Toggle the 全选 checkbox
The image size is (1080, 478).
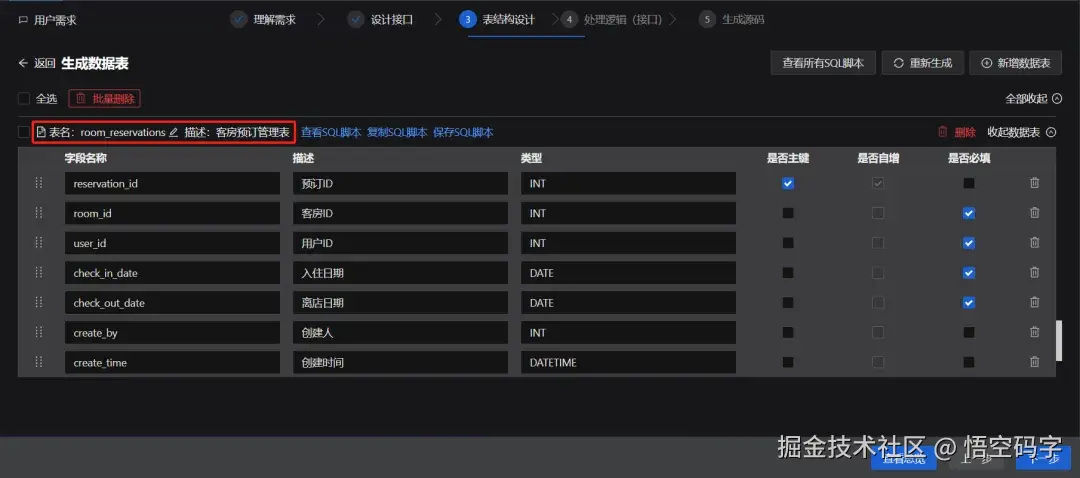pos(24,98)
